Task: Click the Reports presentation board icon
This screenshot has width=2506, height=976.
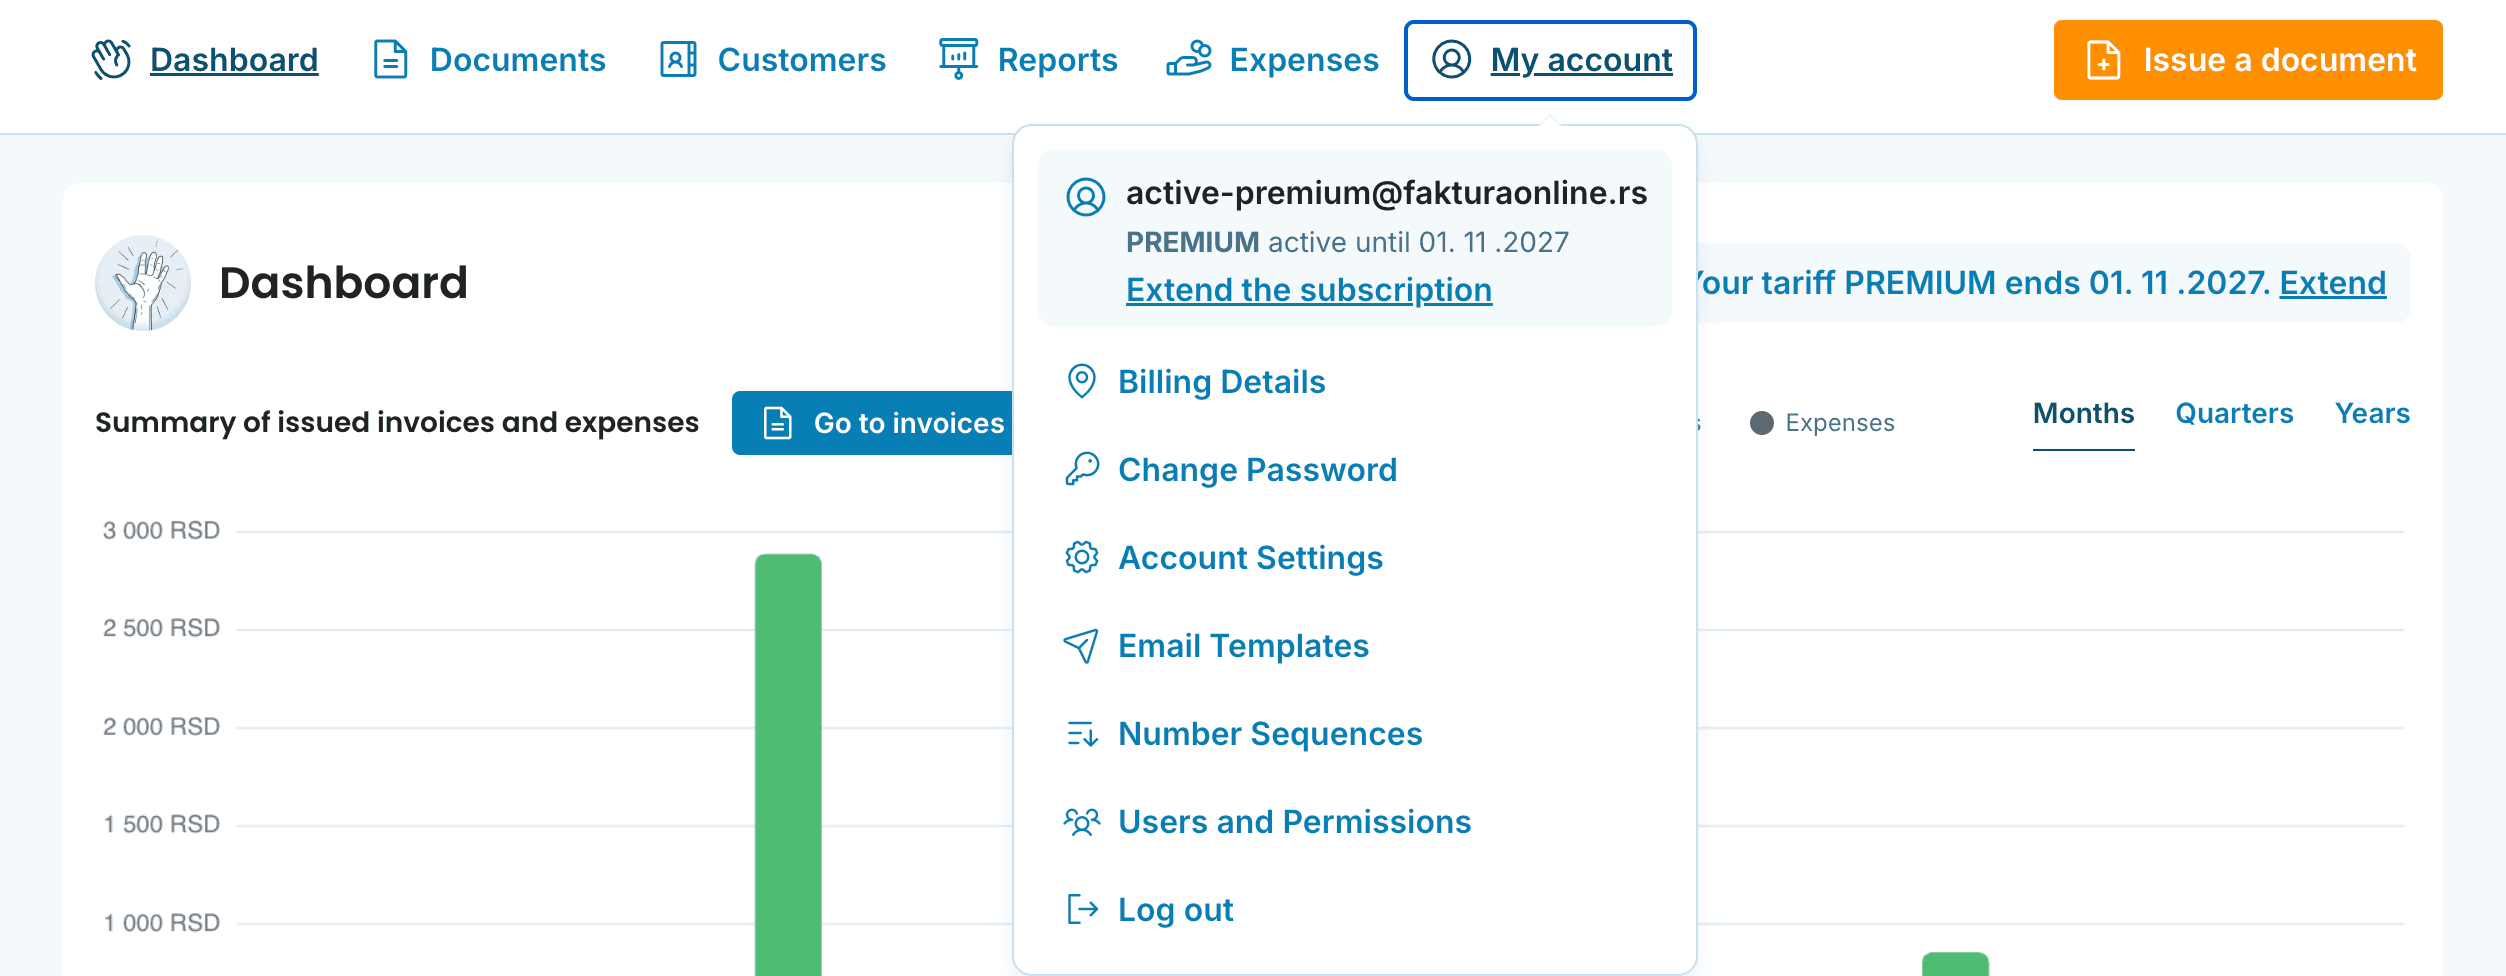Action: 958,59
